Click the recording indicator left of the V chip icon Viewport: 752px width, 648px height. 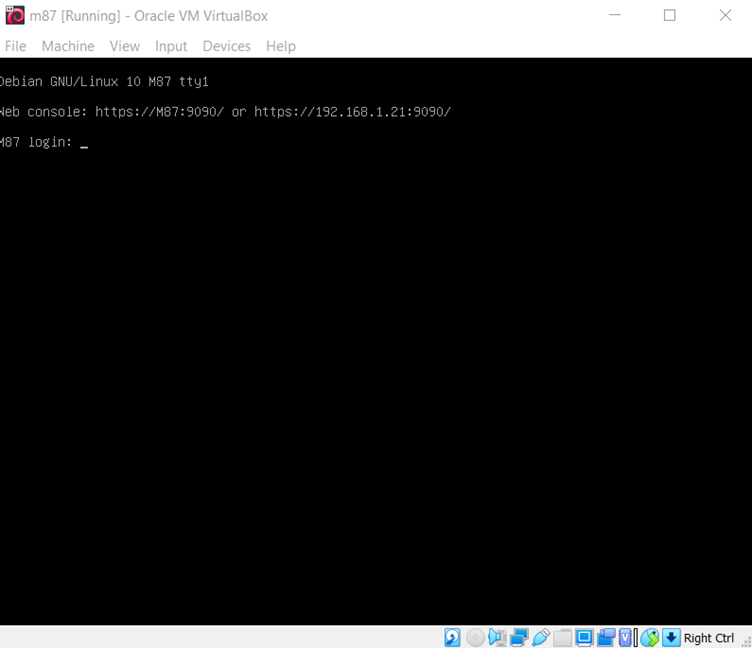coord(606,637)
